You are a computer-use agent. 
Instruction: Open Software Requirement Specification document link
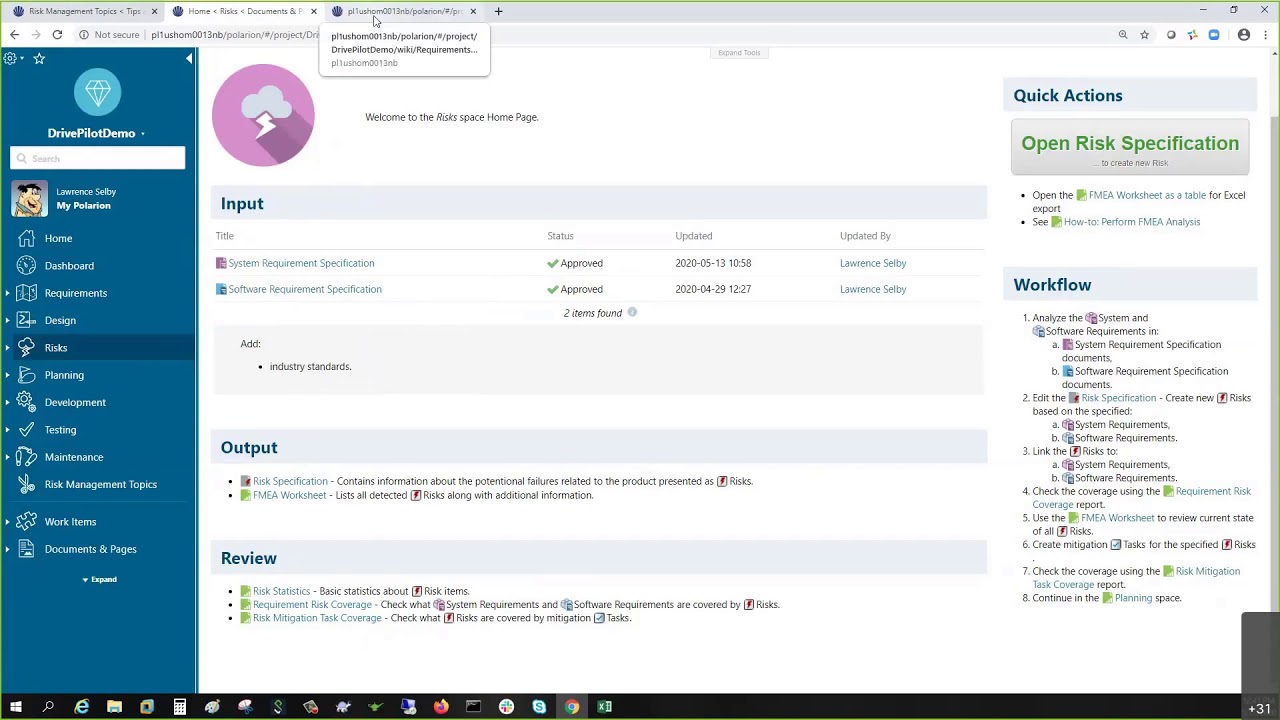[305, 289]
